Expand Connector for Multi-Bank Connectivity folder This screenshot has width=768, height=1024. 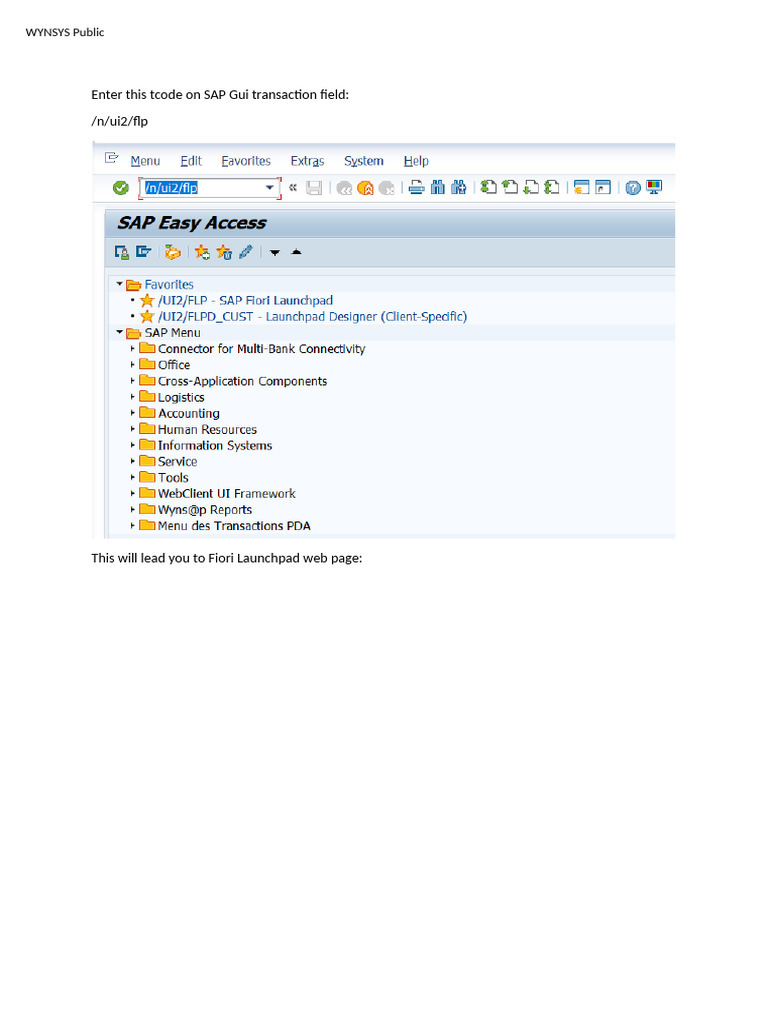tap(133, 349)
